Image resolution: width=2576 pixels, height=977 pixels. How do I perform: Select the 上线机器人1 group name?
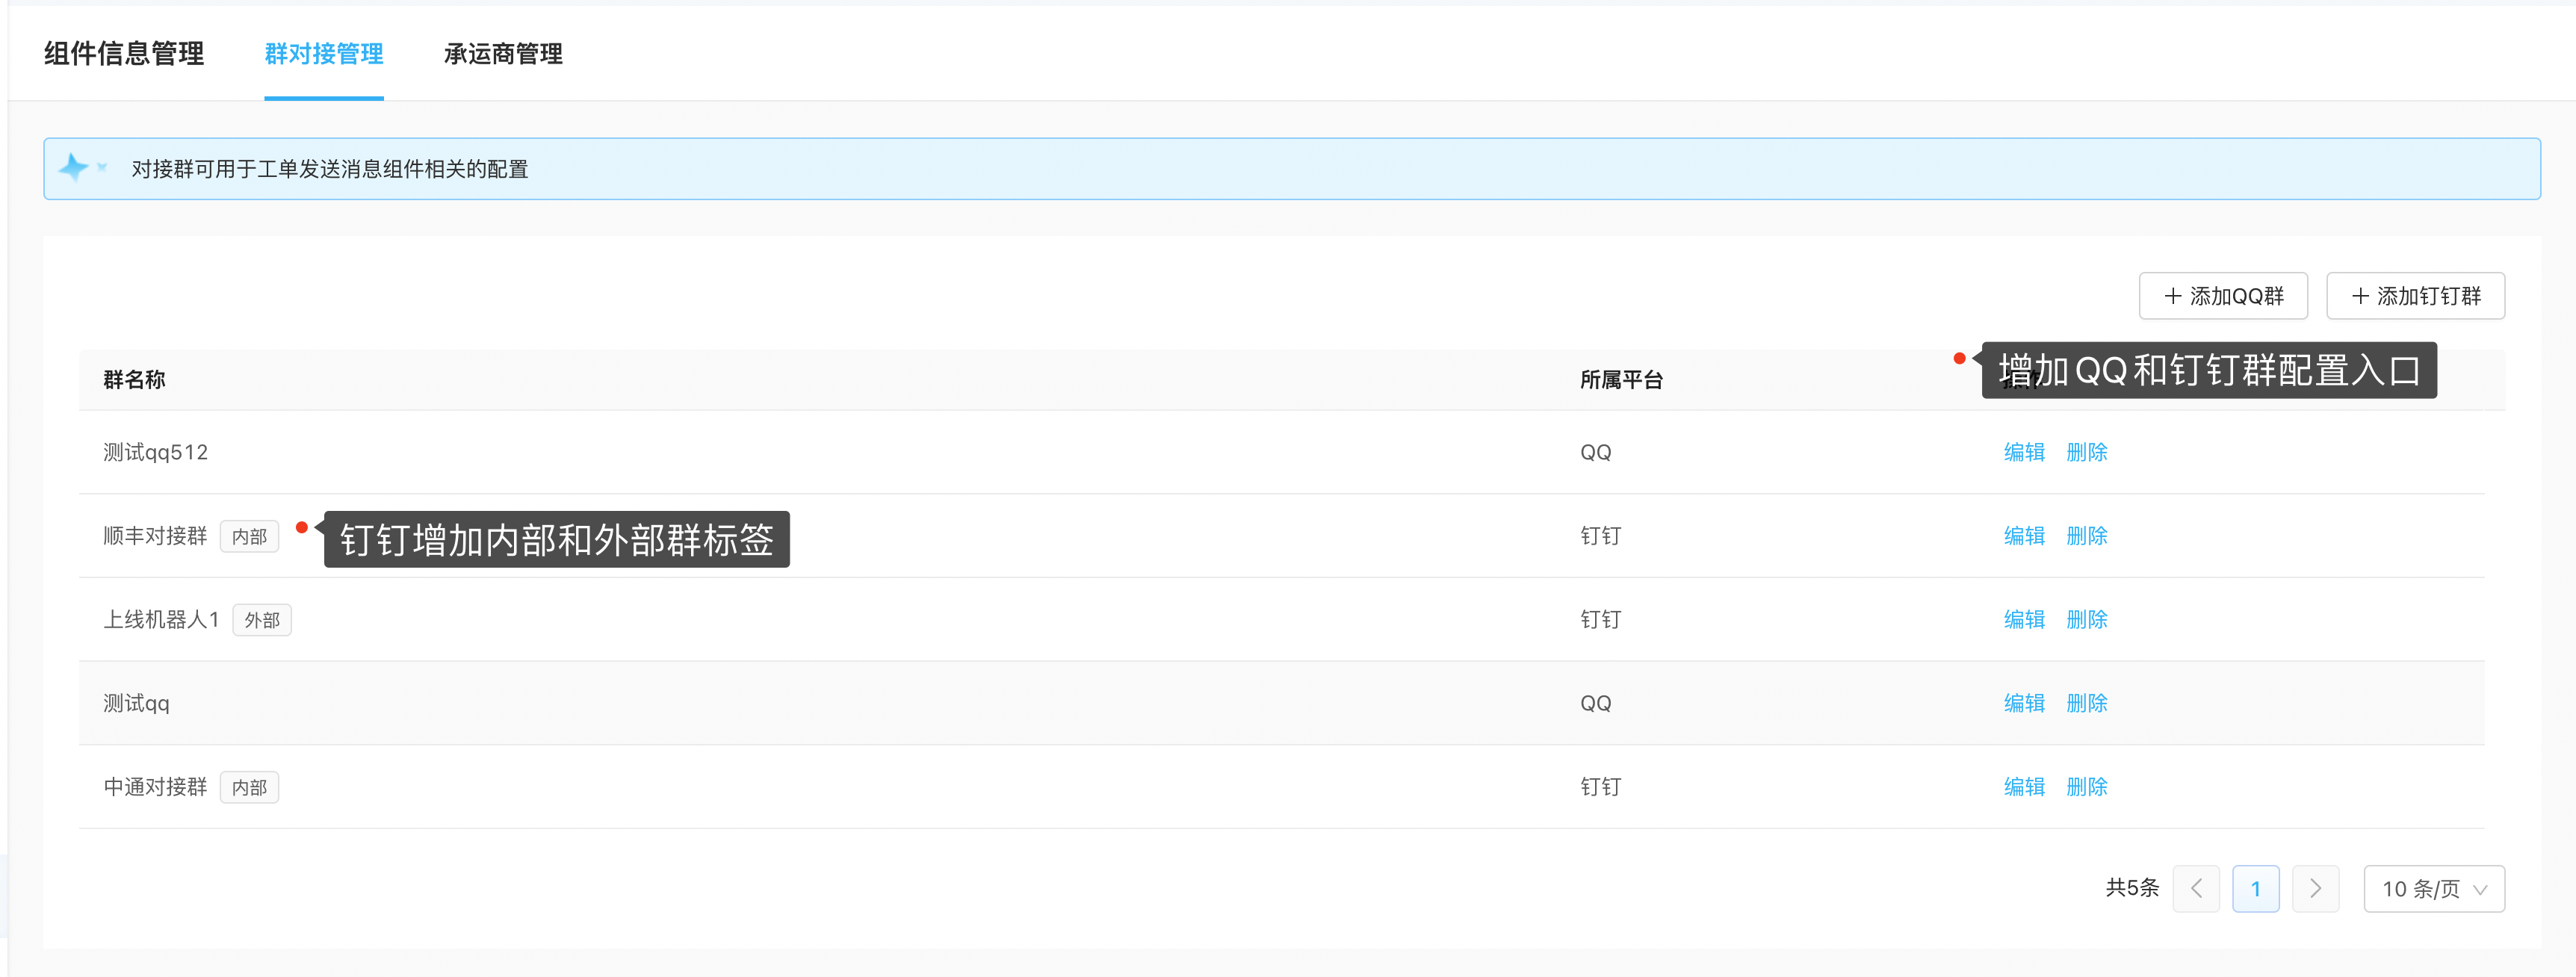click(x=161, y=620)
